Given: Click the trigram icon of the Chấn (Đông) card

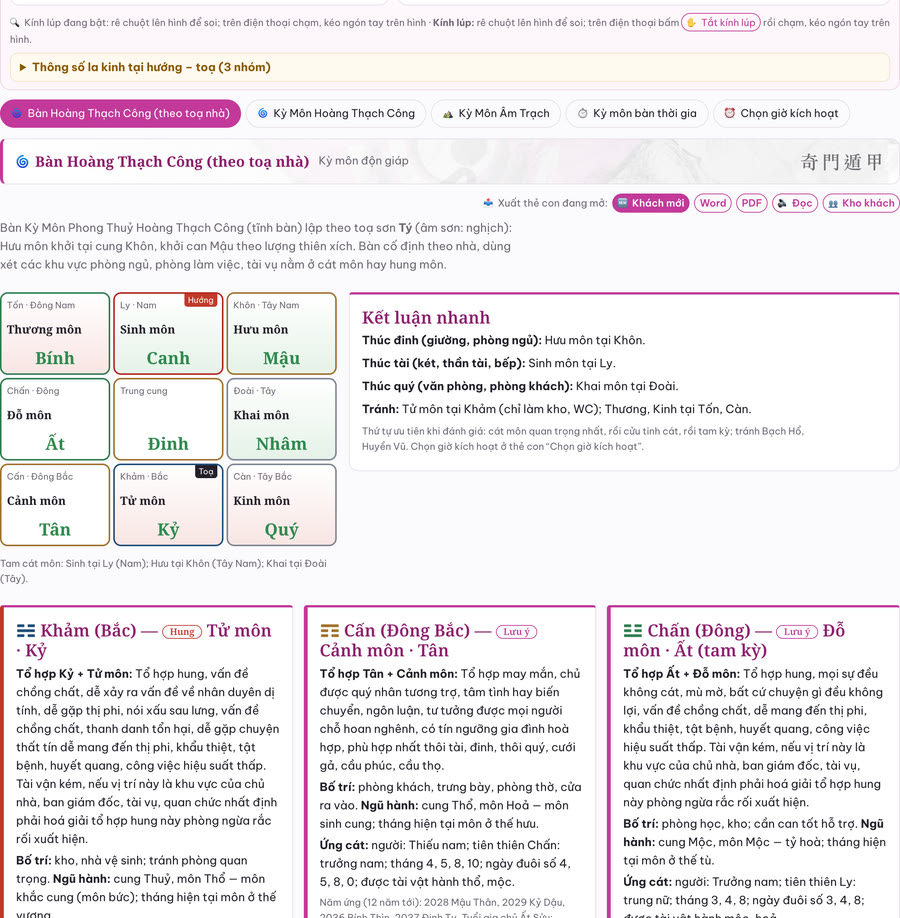Looking at the screenshot, I should 633,631.
